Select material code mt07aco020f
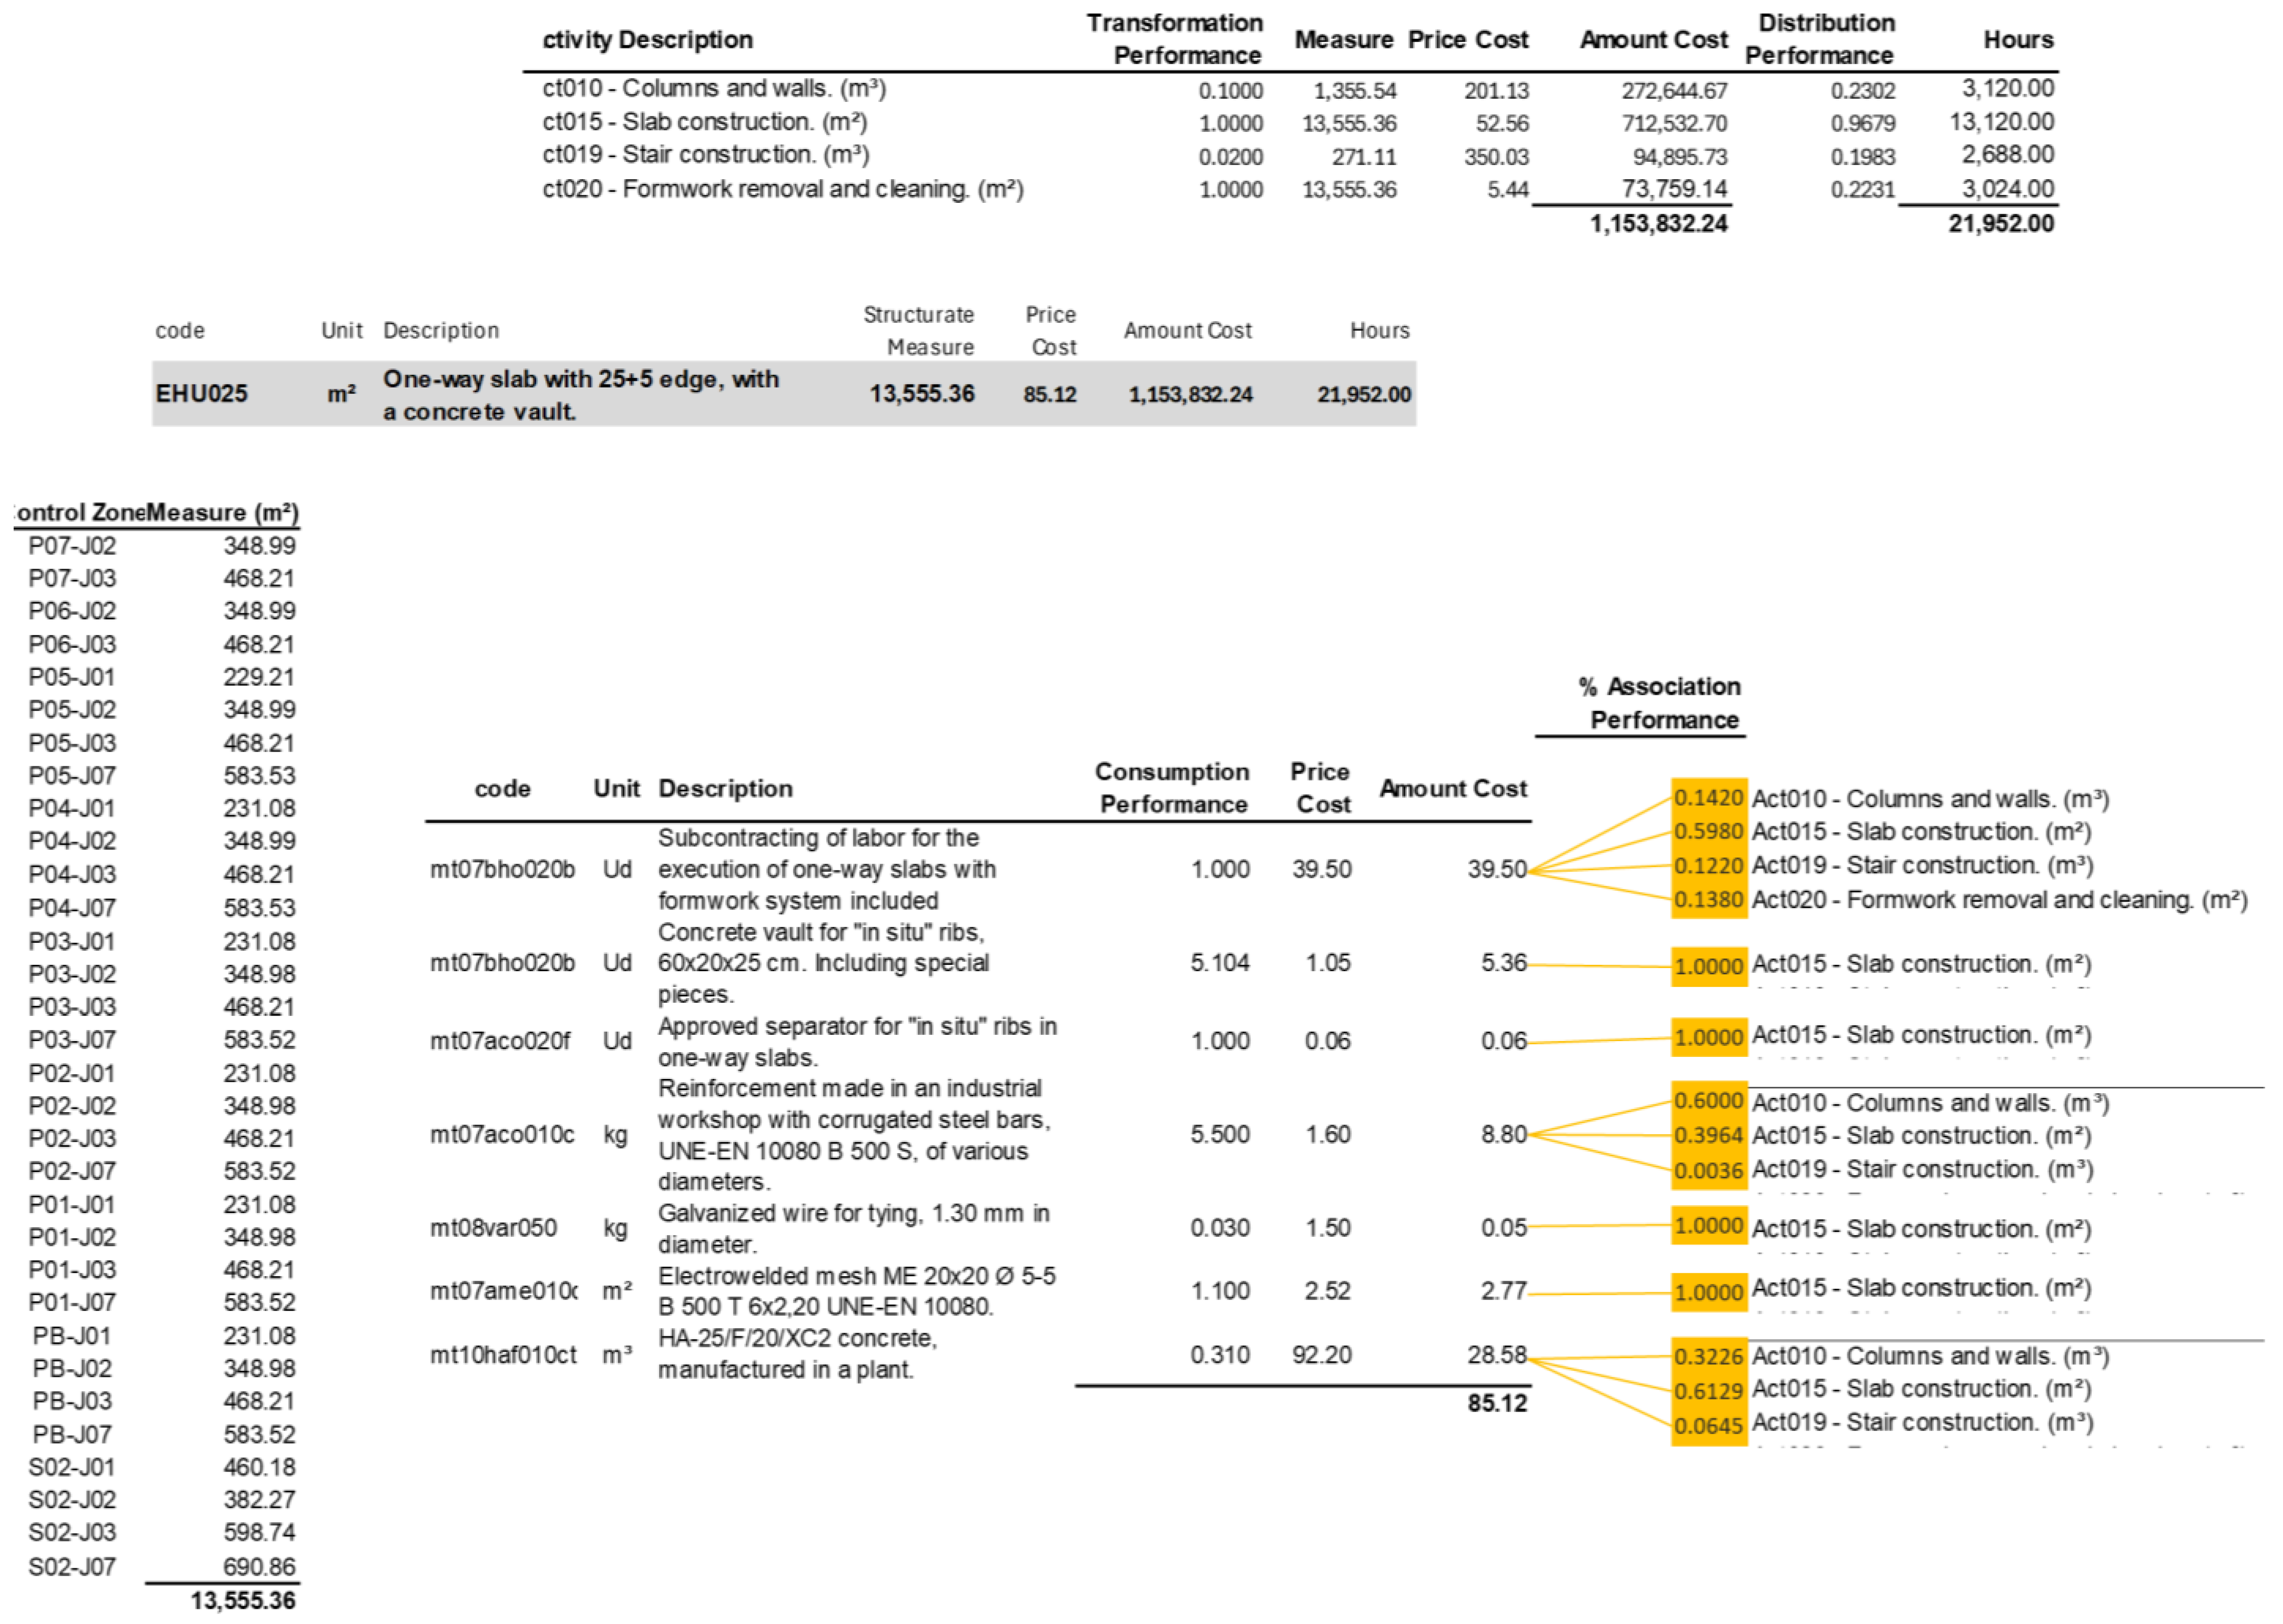 click(500, 1041)
